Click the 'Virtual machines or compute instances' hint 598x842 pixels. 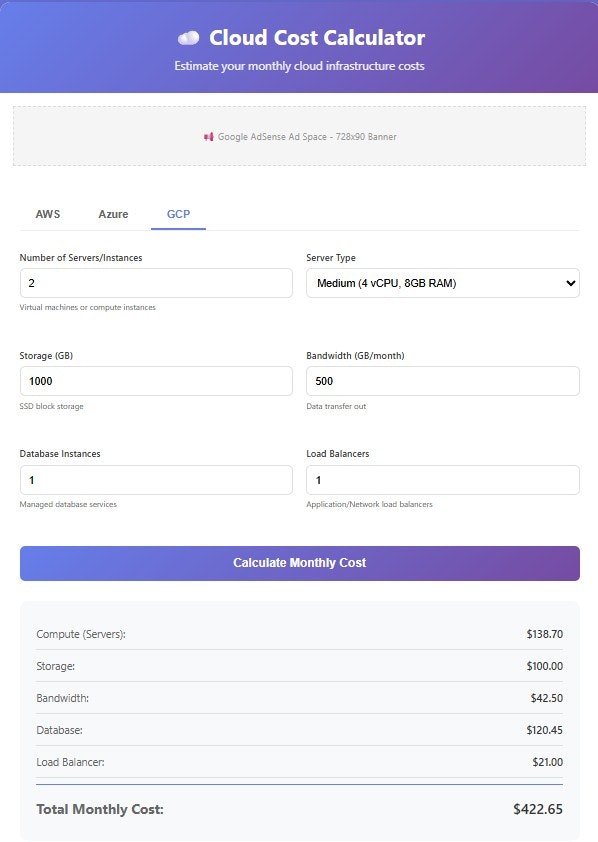87,307
